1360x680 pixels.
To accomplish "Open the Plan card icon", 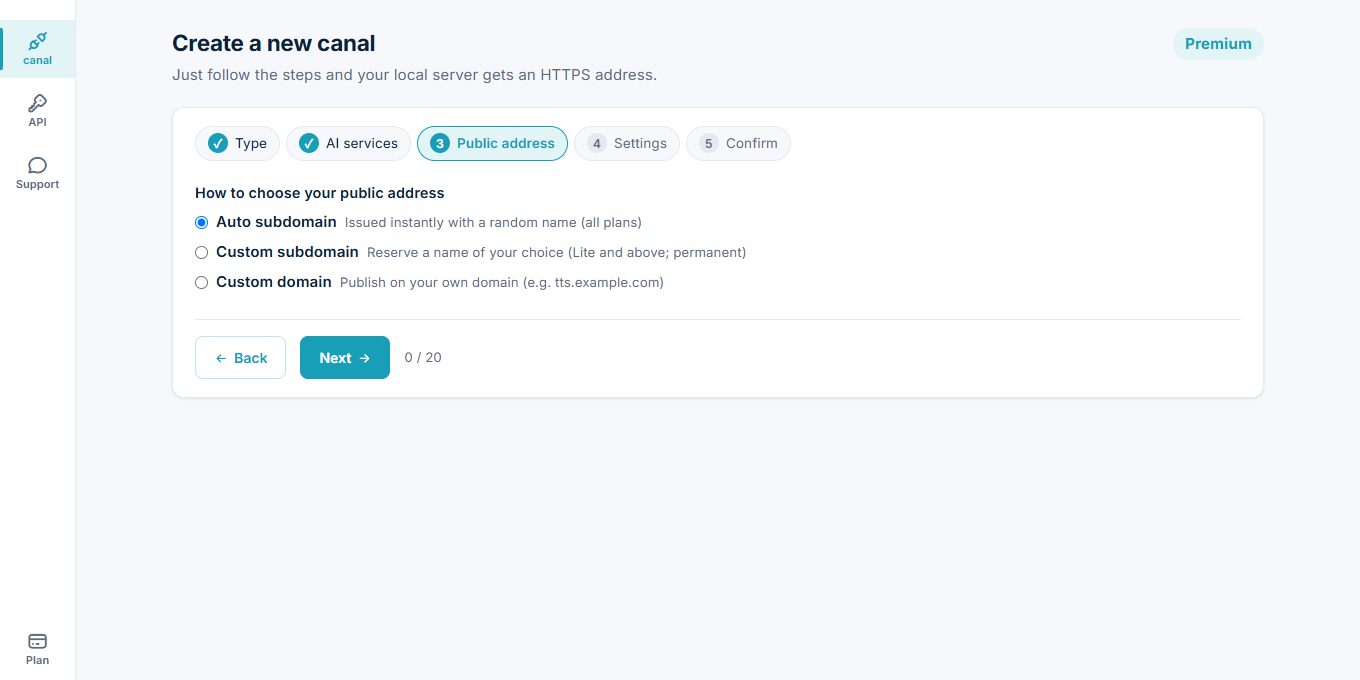I will click(37, 641).
